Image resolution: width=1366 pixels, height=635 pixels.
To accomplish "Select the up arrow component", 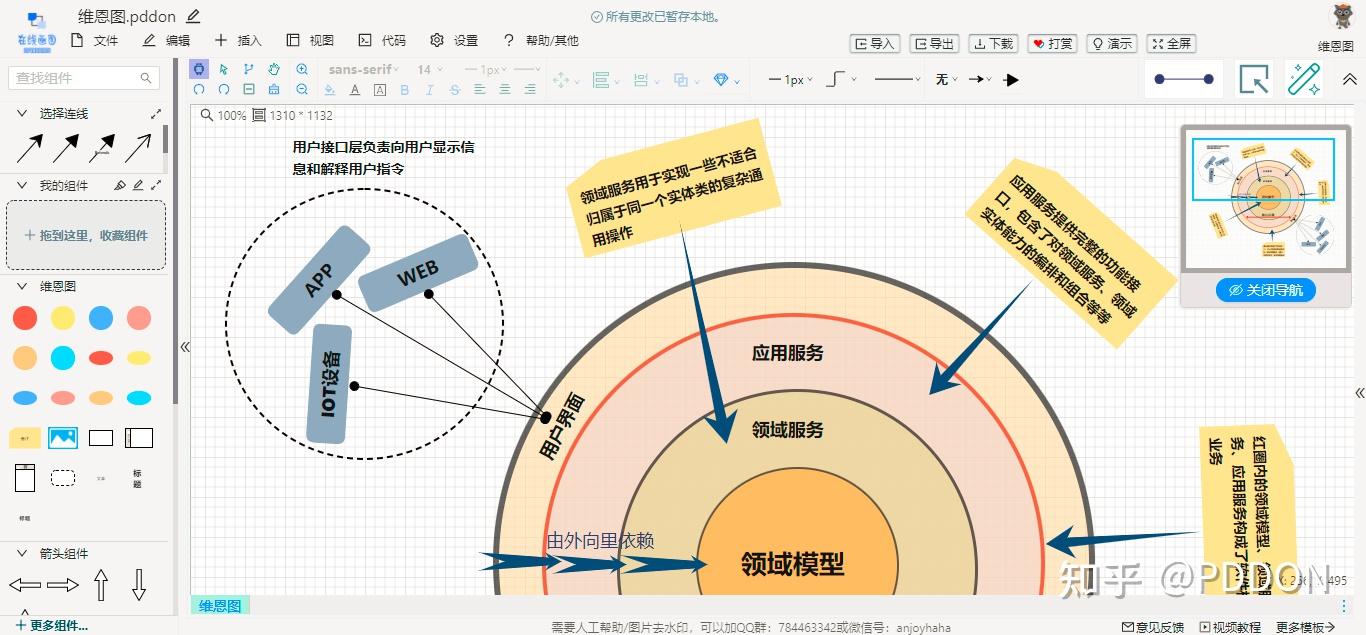I will pos(101,585).
